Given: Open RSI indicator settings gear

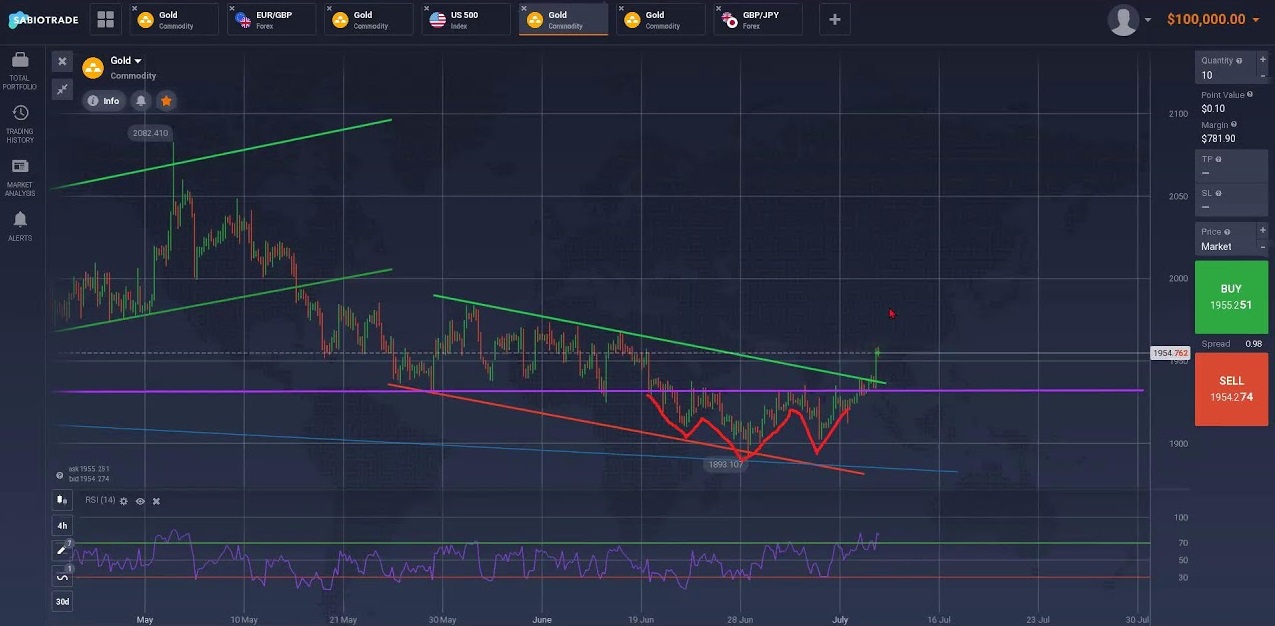Looking at the screenshot, I should pos(123,501).
